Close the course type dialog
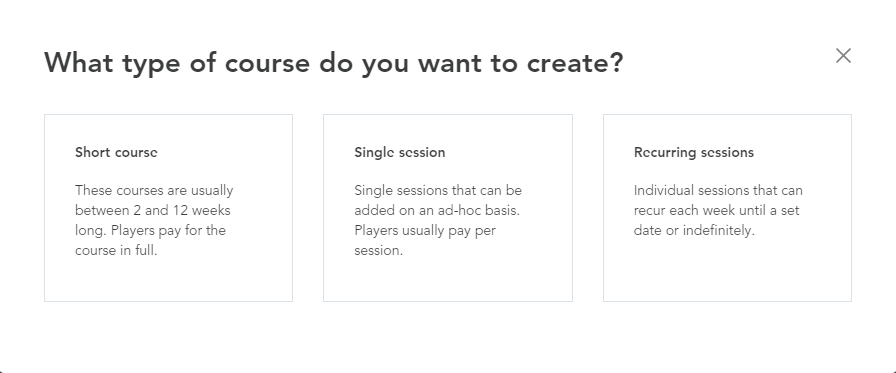896x373 pixels. pos(843,56)
